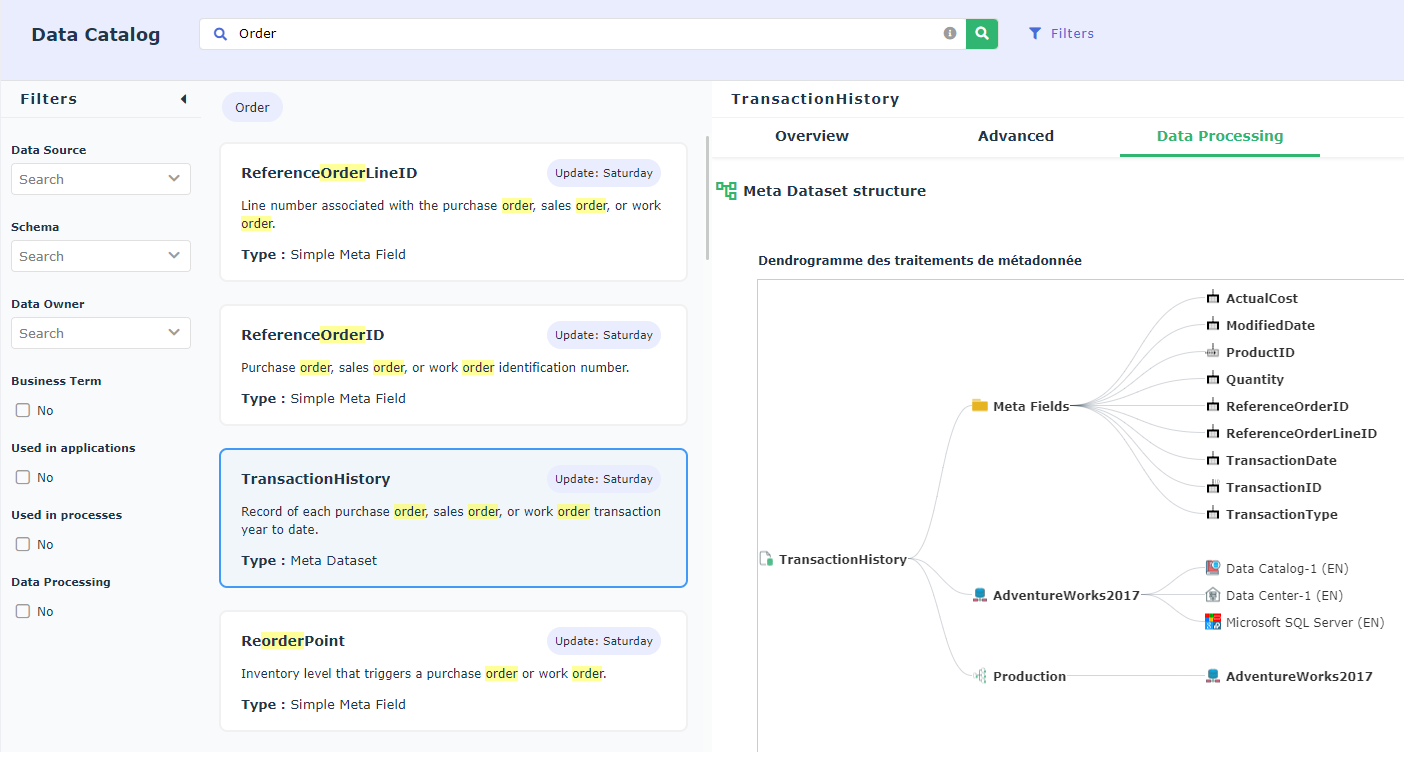Click the Filters link in header
The image size is (1404, 761).
click(x=1061, y=34)
